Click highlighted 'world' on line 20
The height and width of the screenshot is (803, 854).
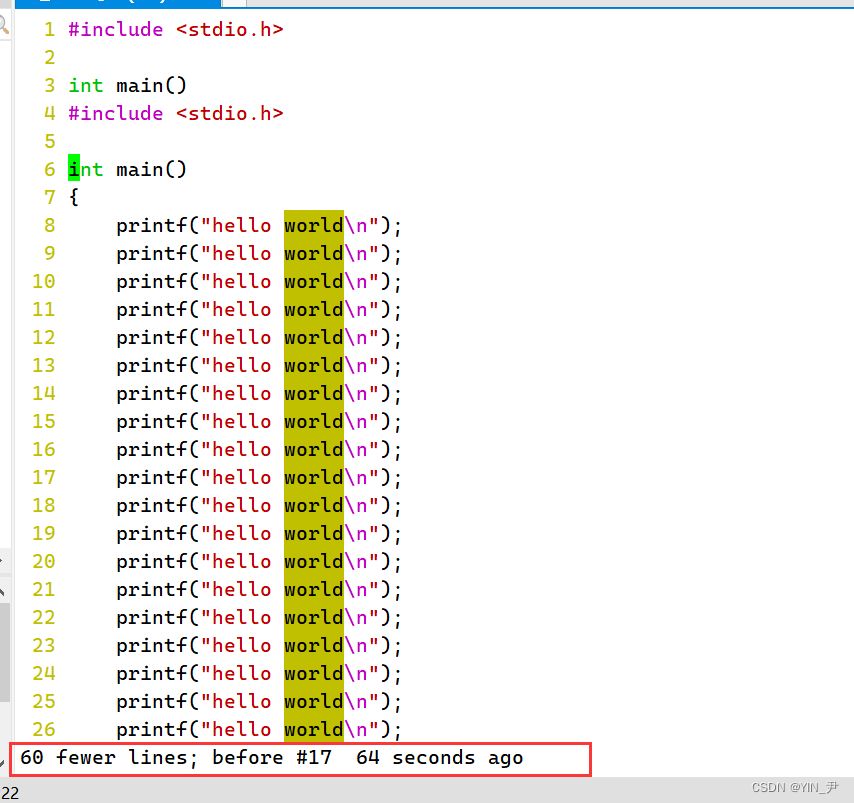pyautogui.click(x=313, y=562)
